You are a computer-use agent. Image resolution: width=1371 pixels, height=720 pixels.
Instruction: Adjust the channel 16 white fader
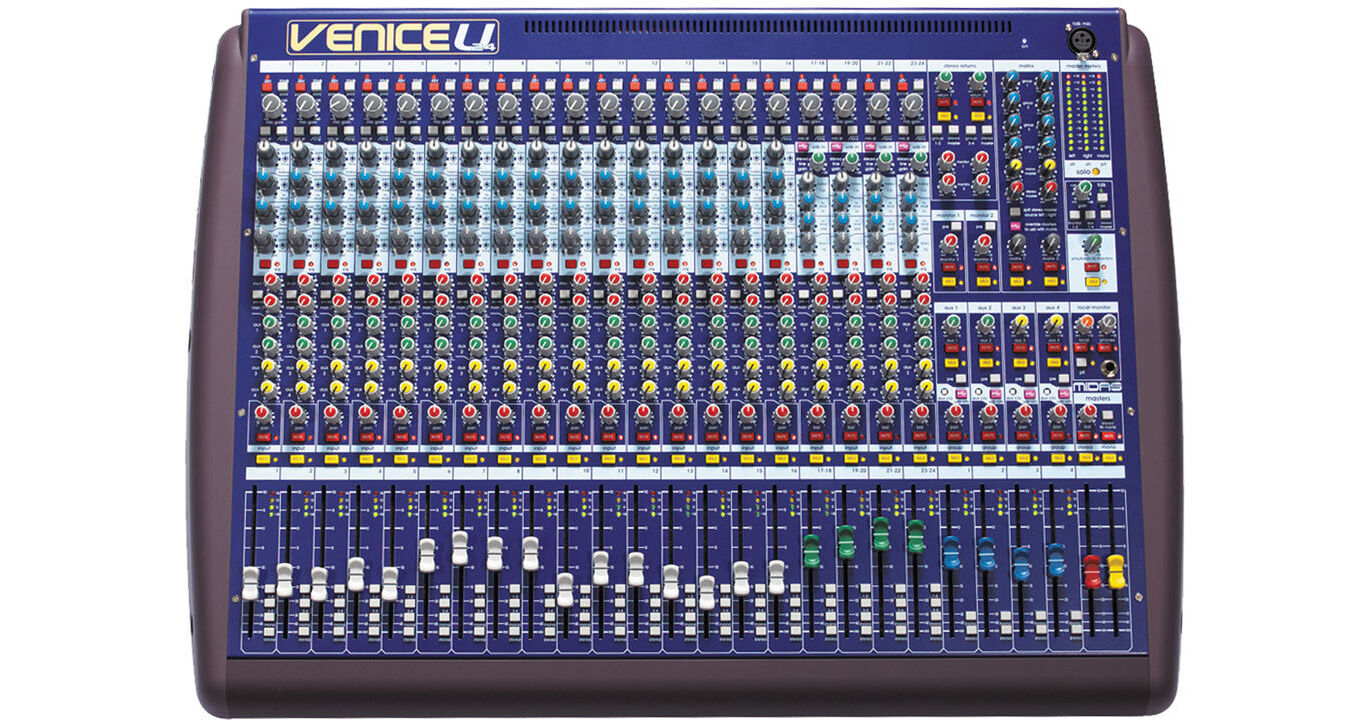pyautogui.click(x=776, y=577)
